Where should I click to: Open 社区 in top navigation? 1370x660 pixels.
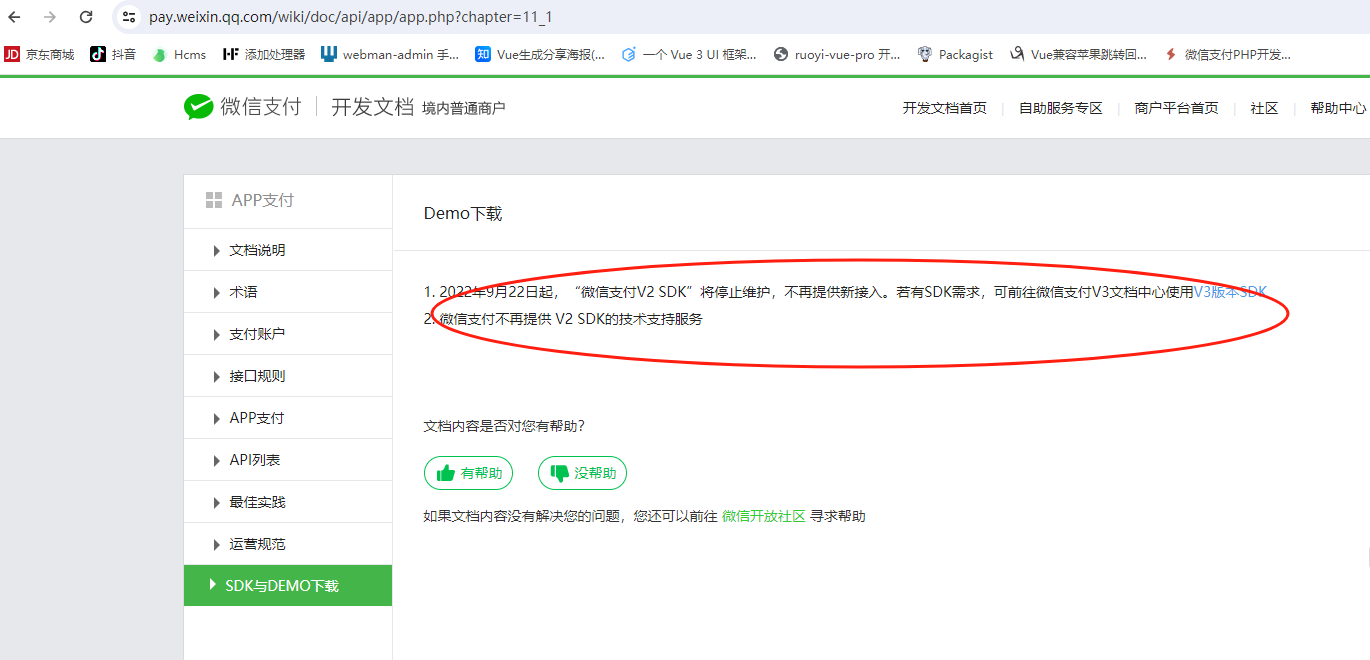click(1264, 108)
